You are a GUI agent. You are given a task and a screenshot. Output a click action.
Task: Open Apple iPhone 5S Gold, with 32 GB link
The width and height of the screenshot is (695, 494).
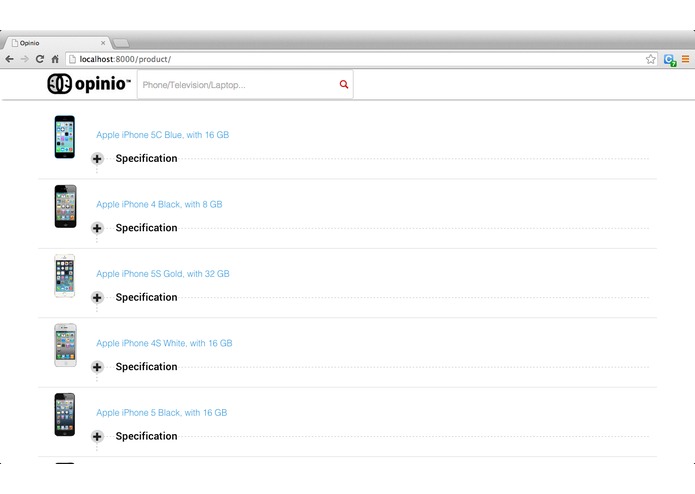pyautogui.click(x=163, y=274)
